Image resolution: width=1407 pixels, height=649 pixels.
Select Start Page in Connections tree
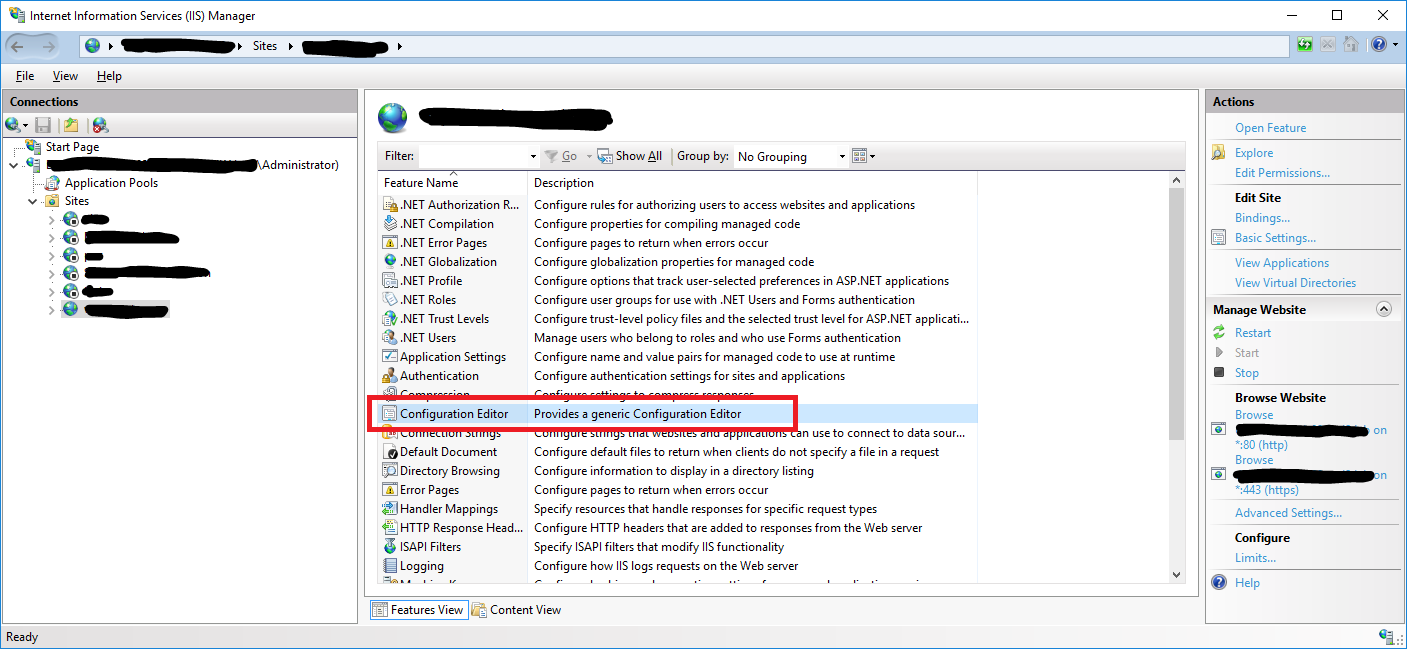(72, 147)
